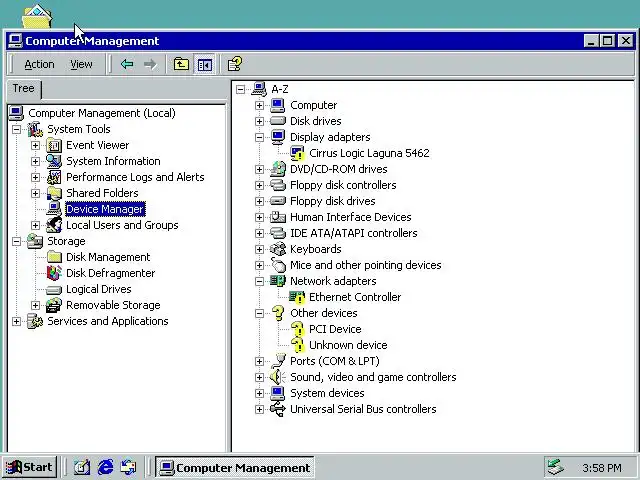
Task: Click the Start button
Action: pos(29,467)
